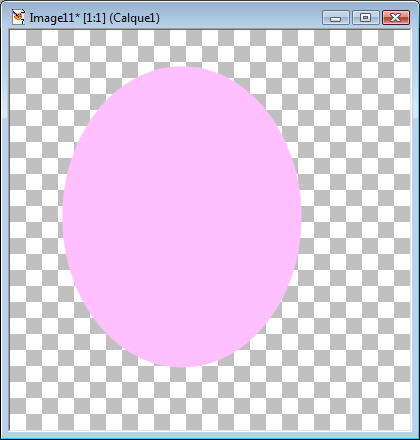The width and height of the screenshot is (420, 440).
Task: Click empty title bar space before minimize button
Action: tap(240, 17)
